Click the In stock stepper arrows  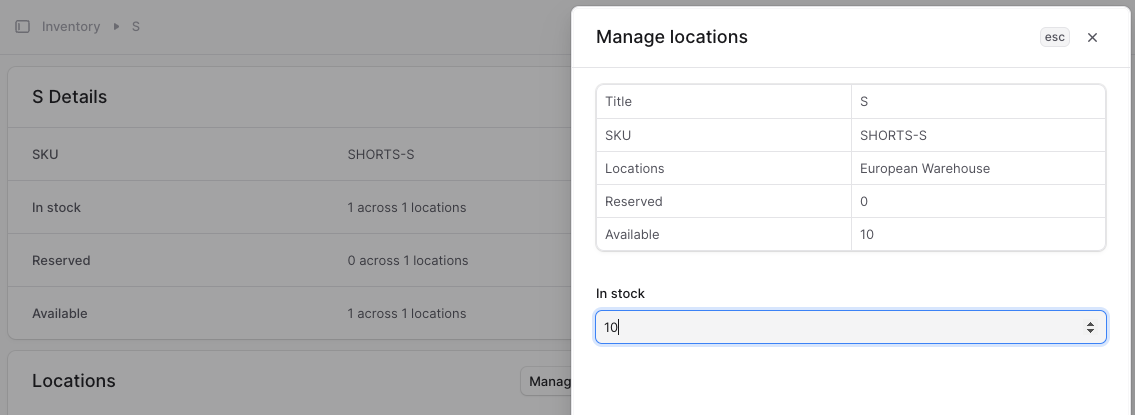[x=1090, y=327]
